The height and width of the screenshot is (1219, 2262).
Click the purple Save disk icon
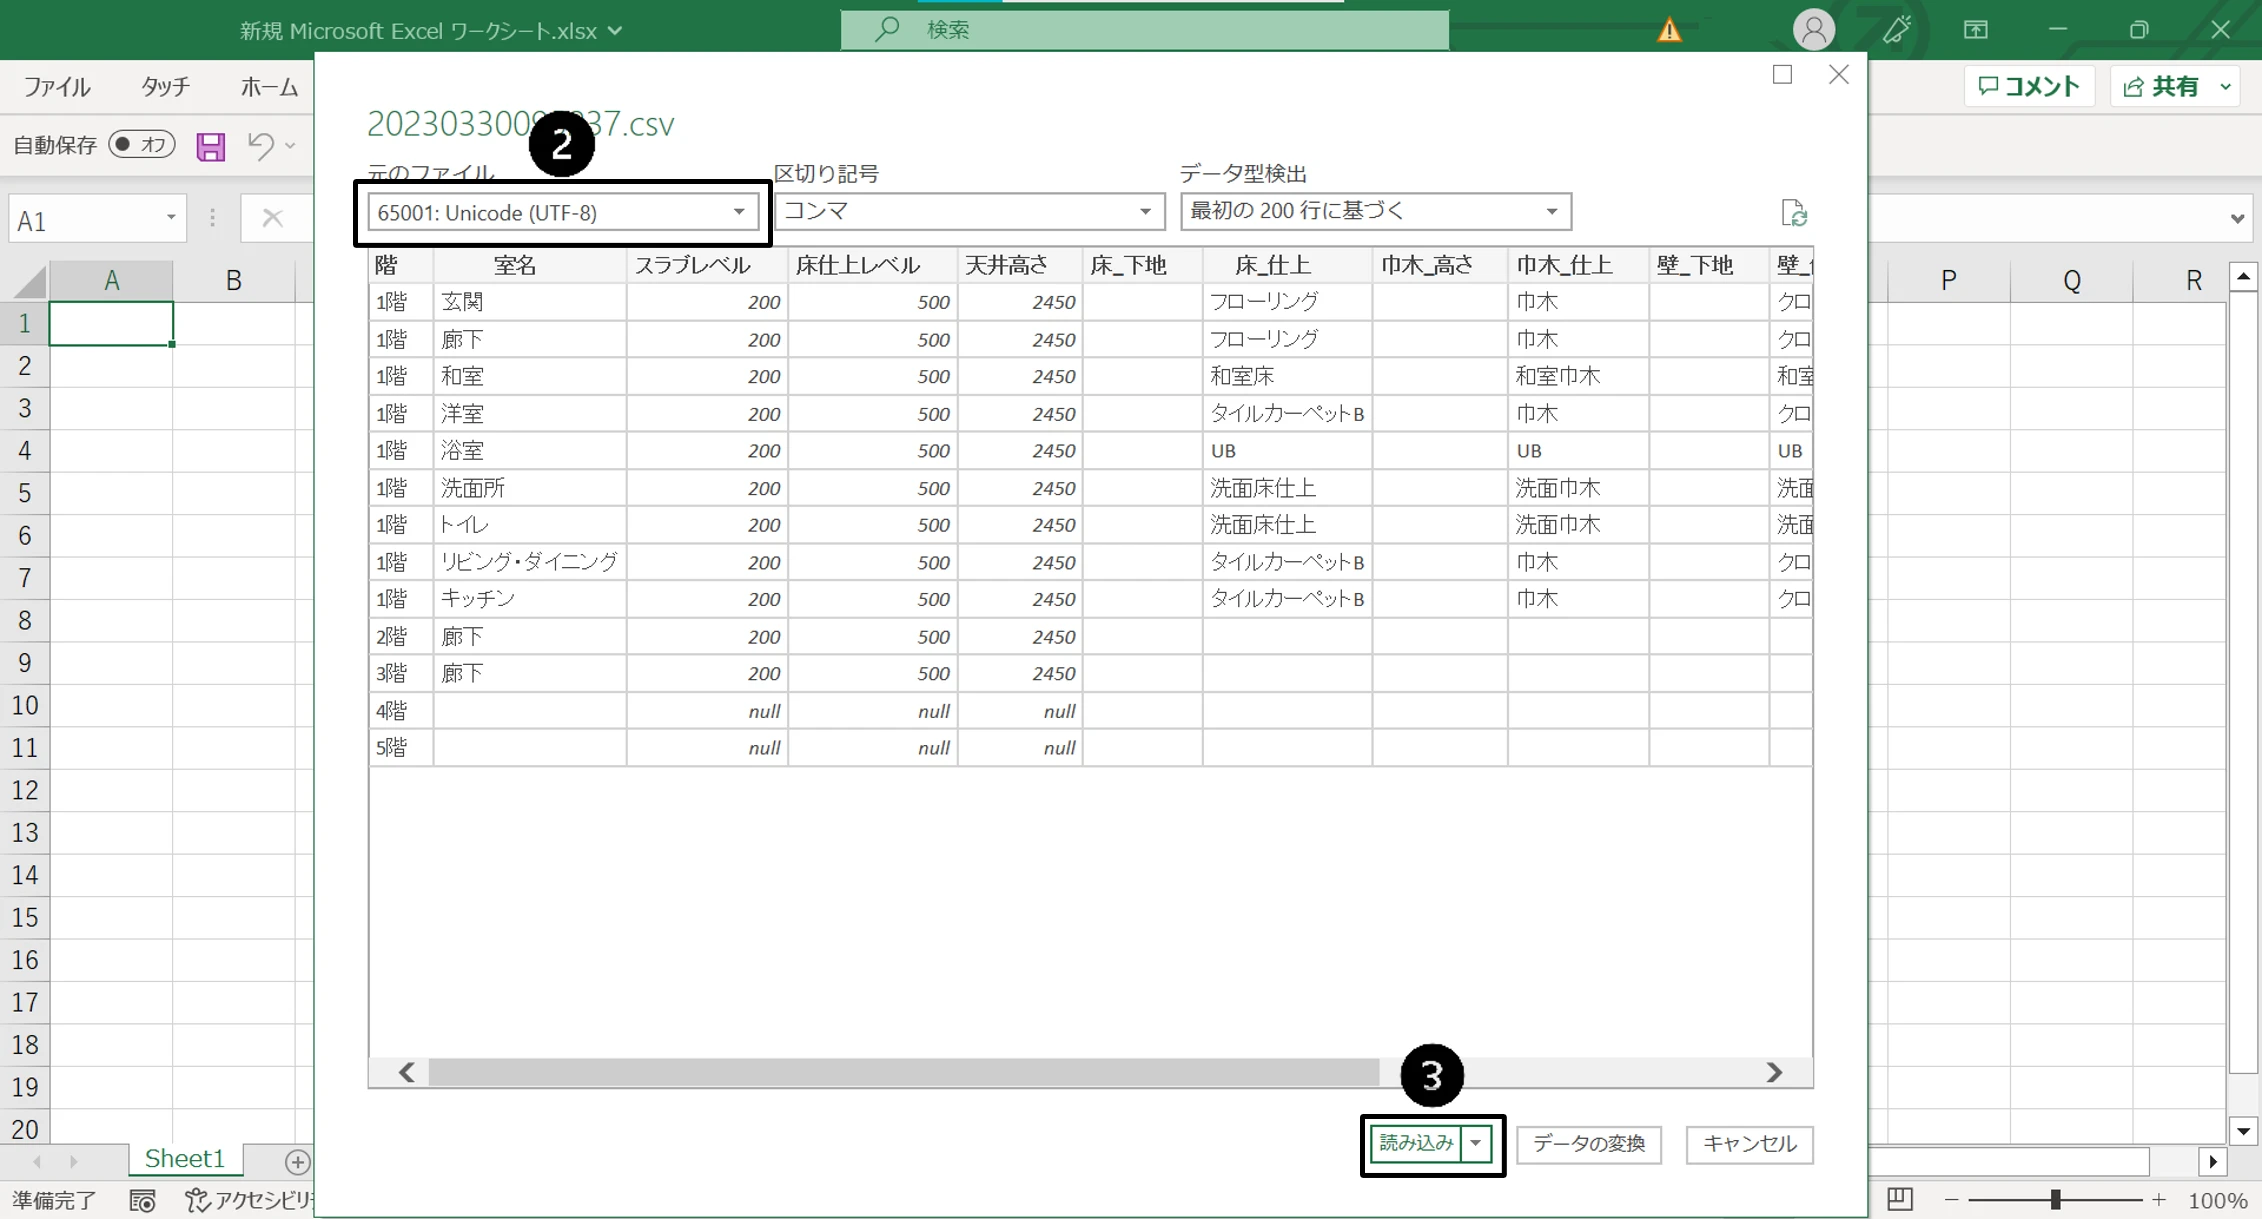[x=210, y=147]
